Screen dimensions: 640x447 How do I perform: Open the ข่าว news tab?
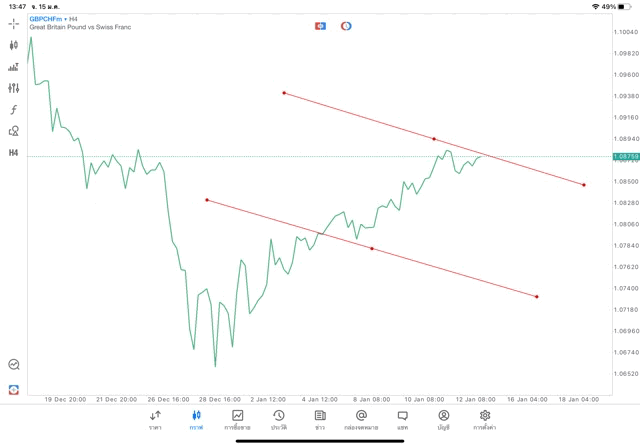[319, 419]
